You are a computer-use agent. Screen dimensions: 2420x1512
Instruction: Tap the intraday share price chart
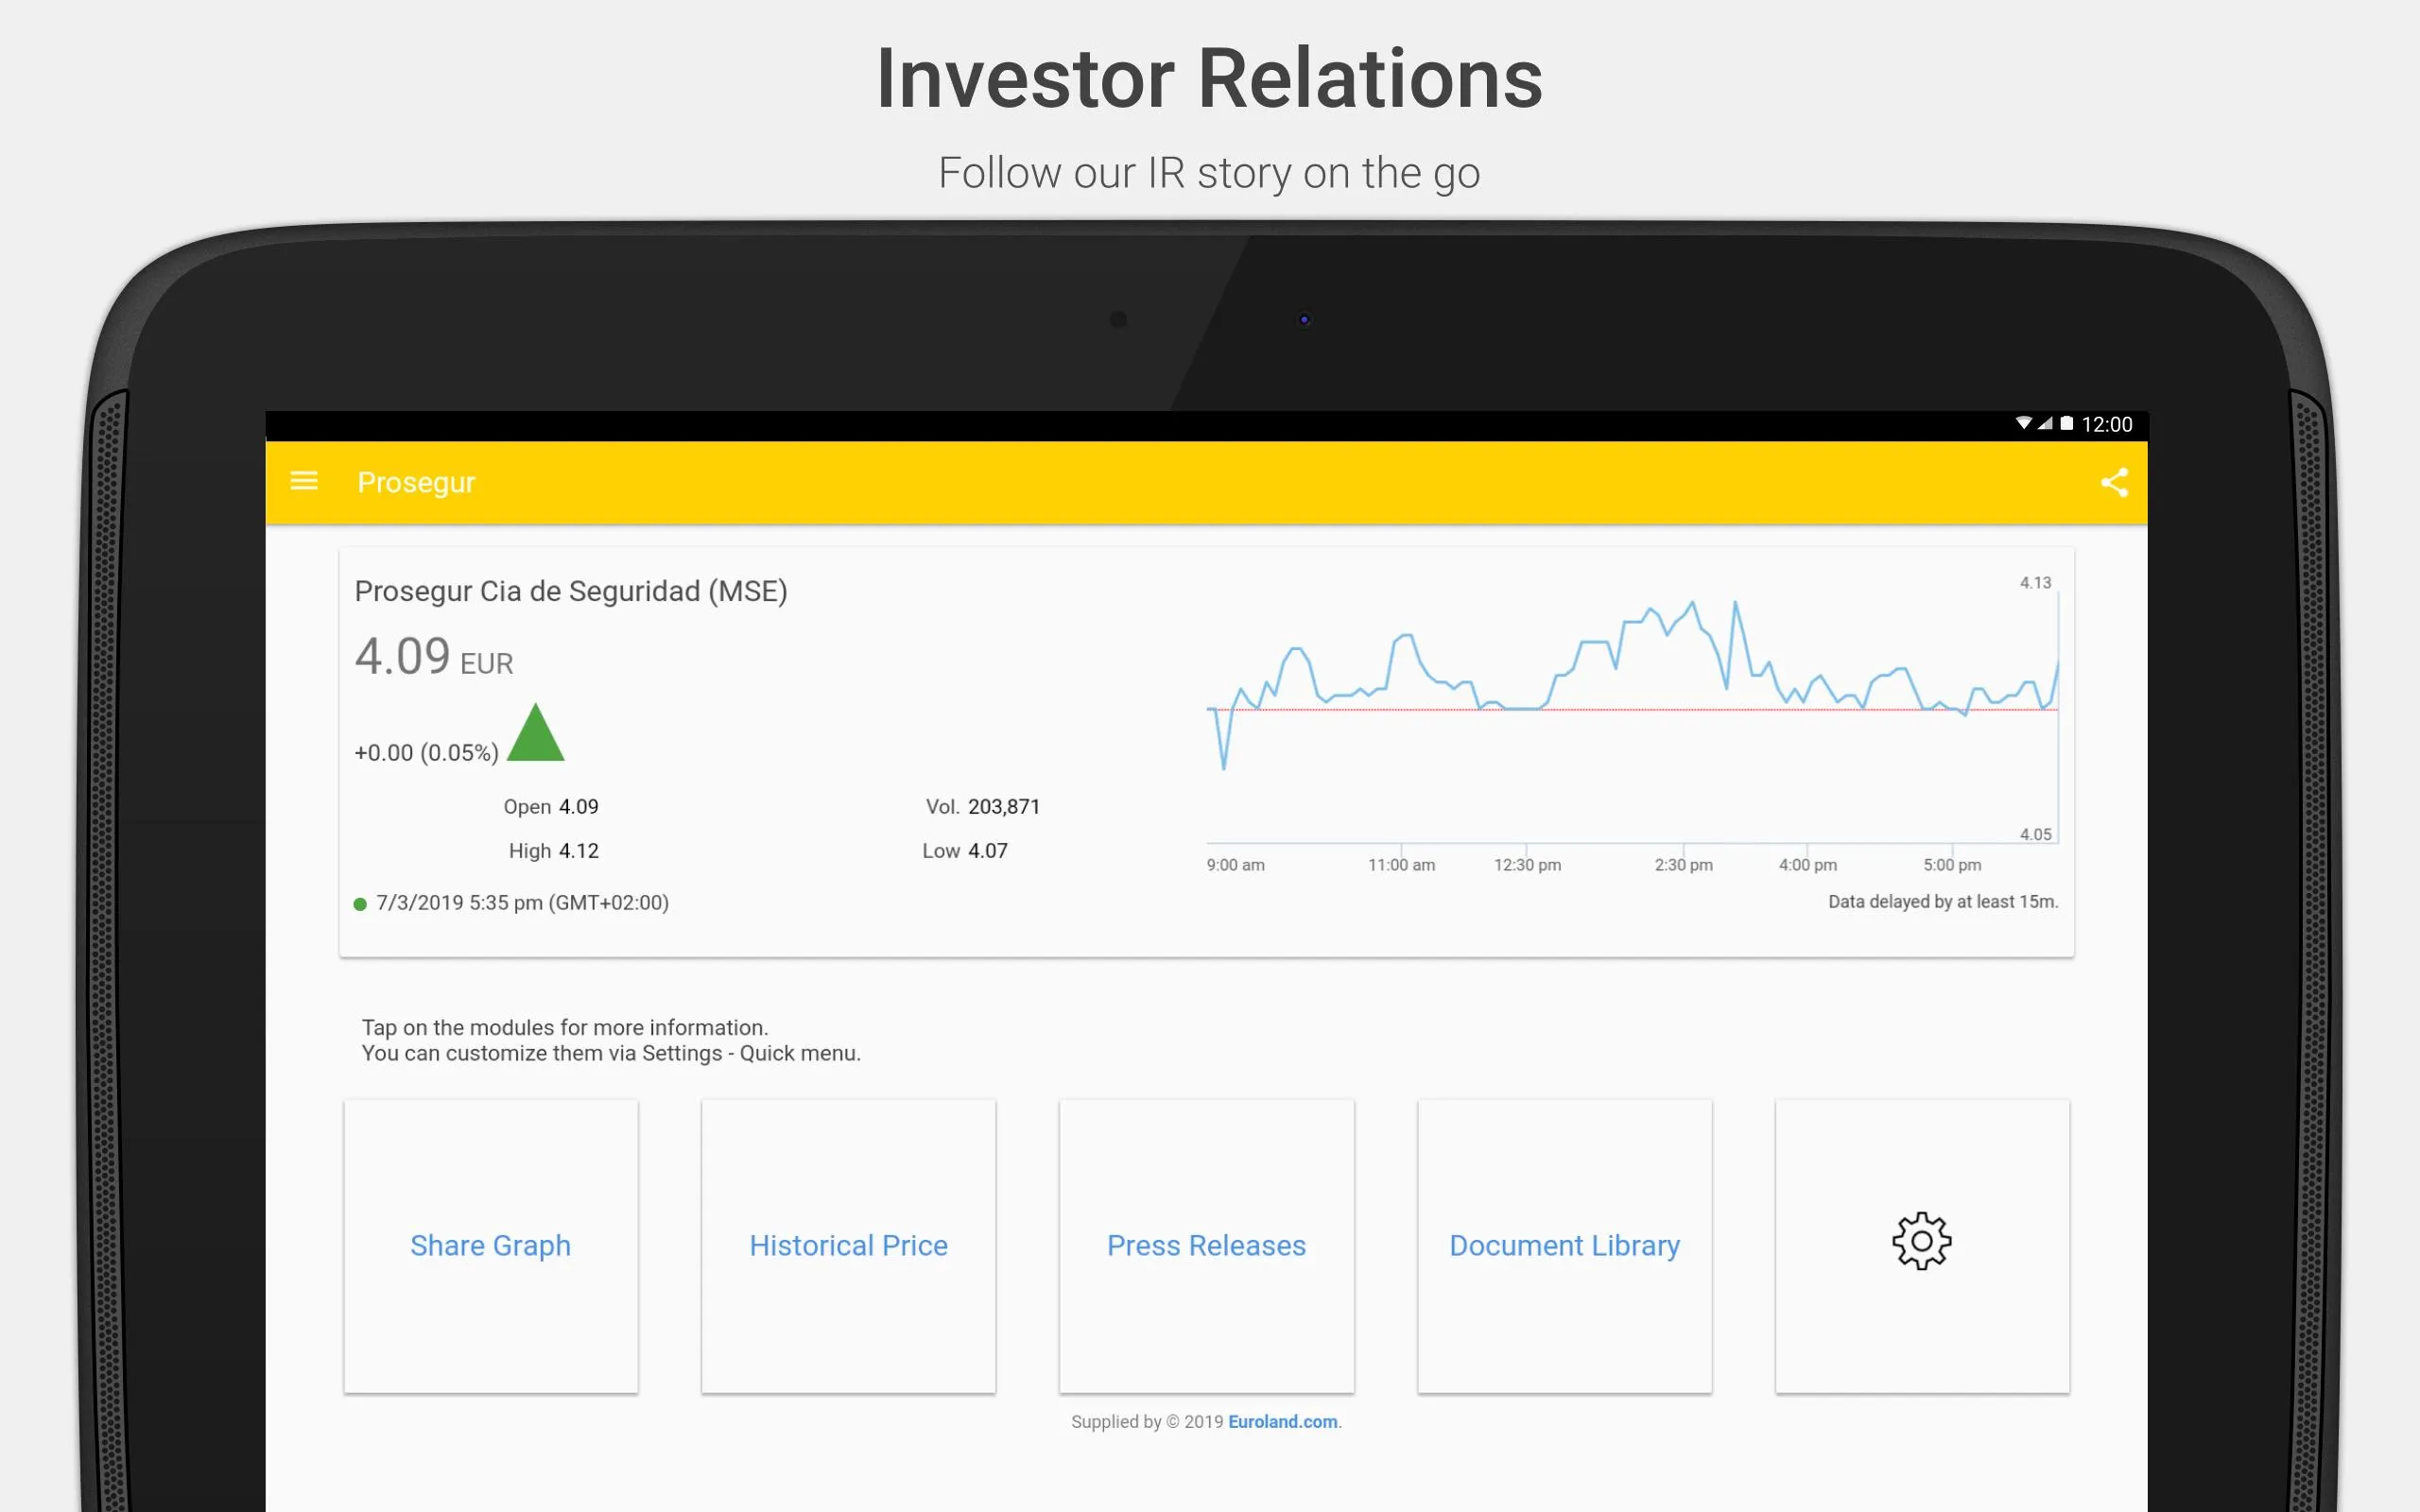tap(1632, 710)
